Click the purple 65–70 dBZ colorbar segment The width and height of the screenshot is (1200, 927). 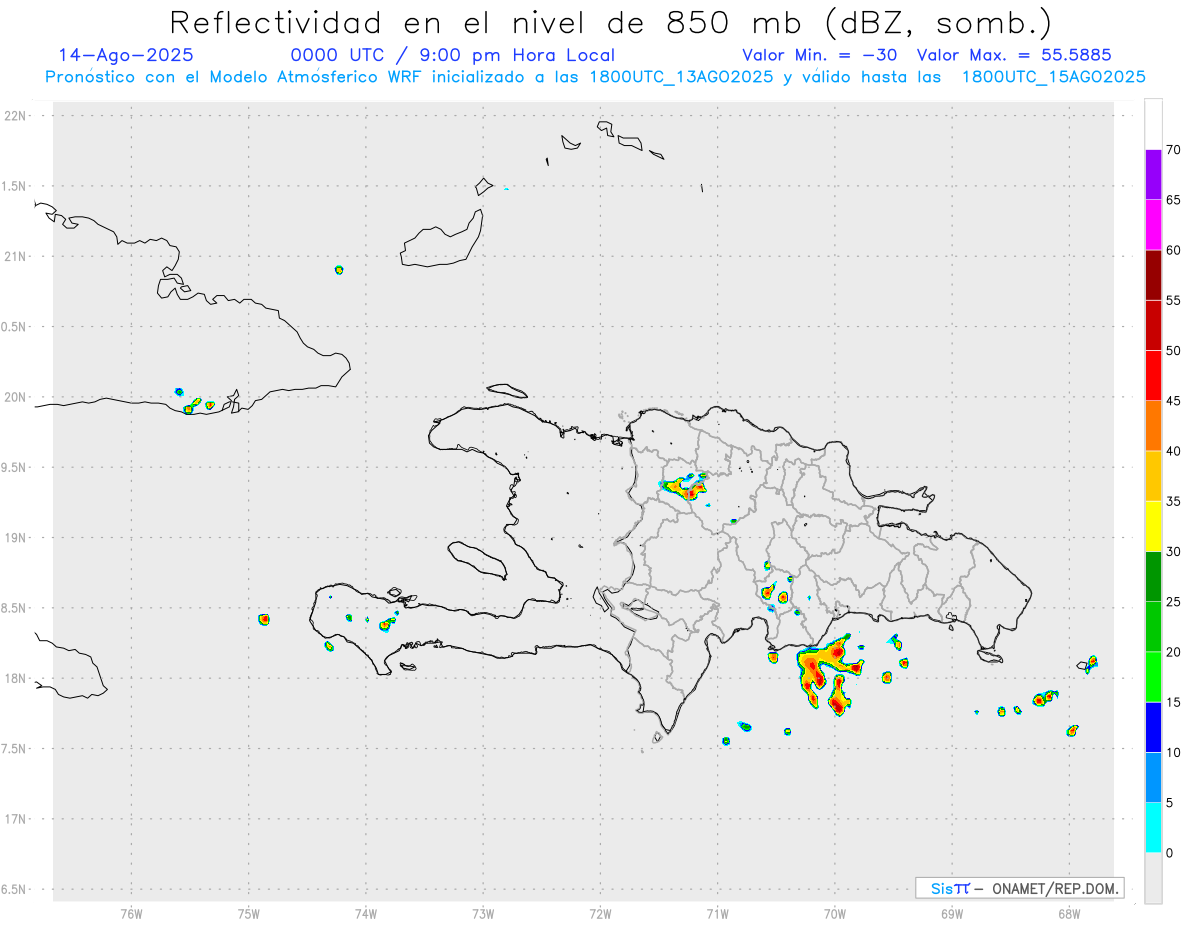tap(1153, 174)
